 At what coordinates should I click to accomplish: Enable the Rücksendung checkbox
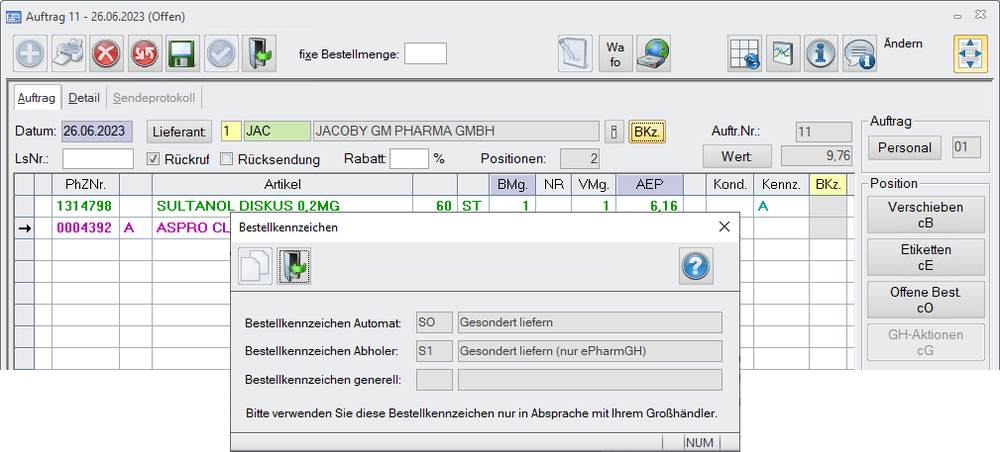(x=226, y=159)
